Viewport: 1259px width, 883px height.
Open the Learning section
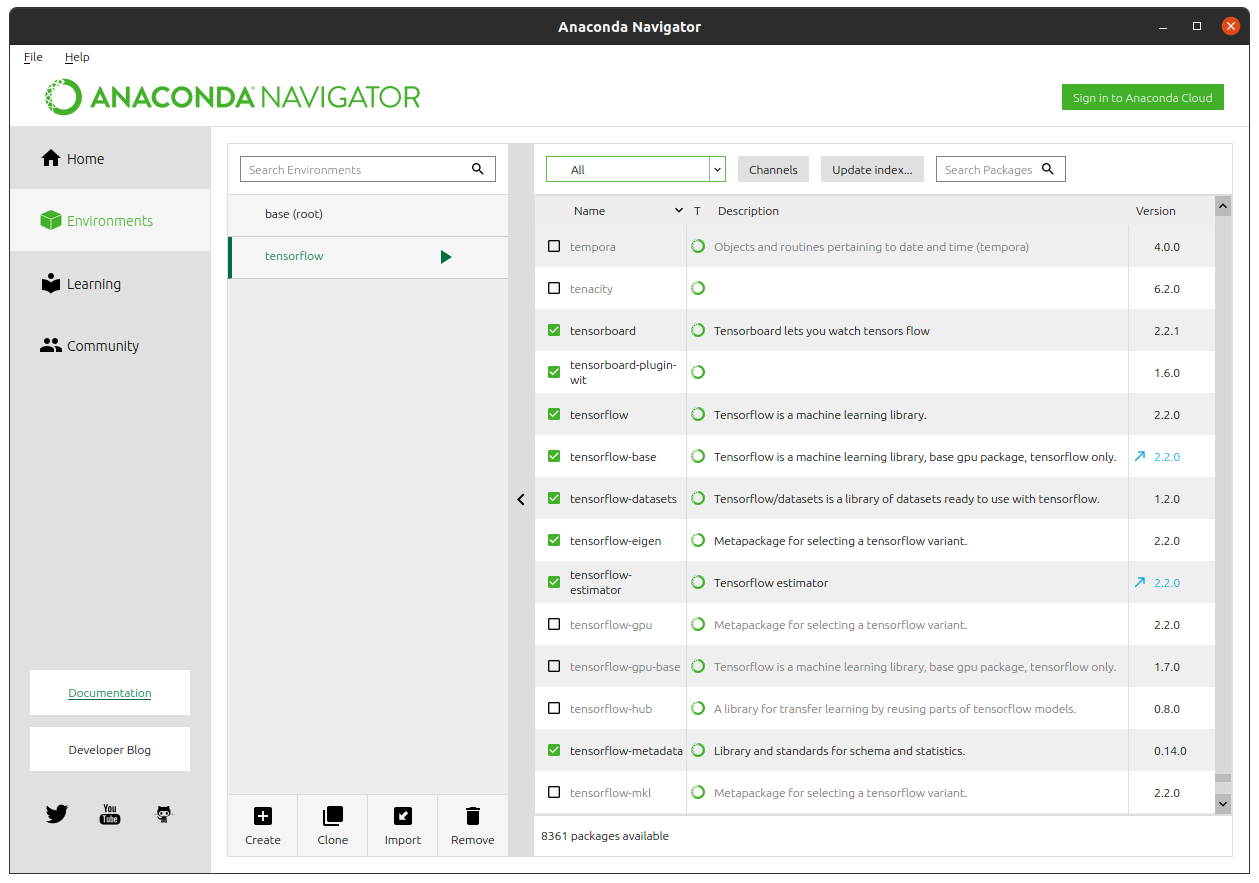[x=110, y=284]
